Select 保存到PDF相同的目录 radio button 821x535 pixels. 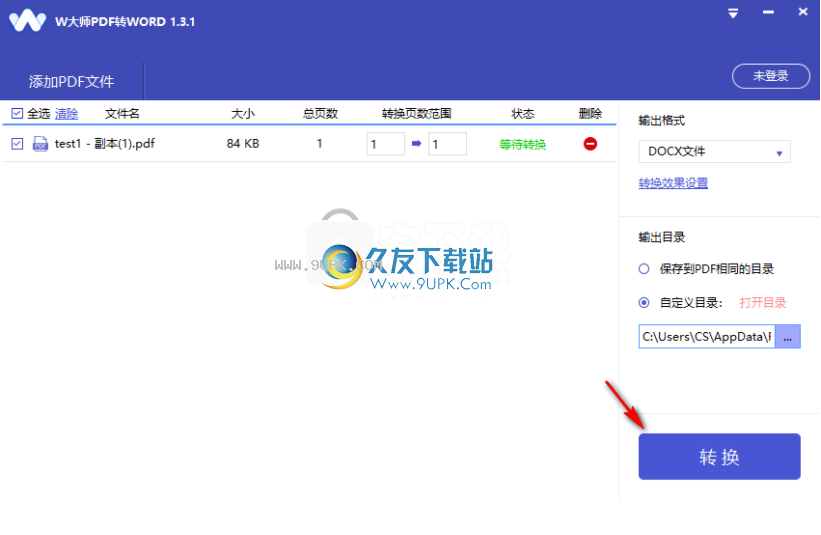(x=644, y=269)
